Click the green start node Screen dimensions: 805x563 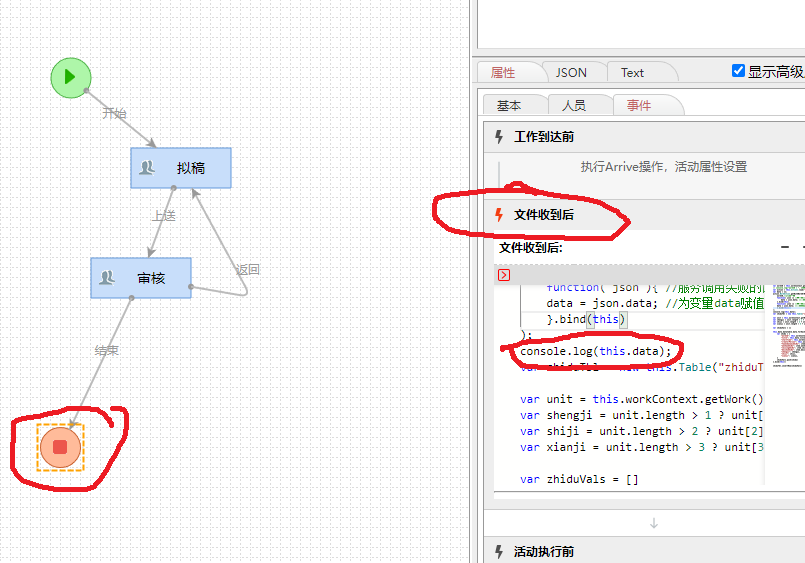[71, 77]
